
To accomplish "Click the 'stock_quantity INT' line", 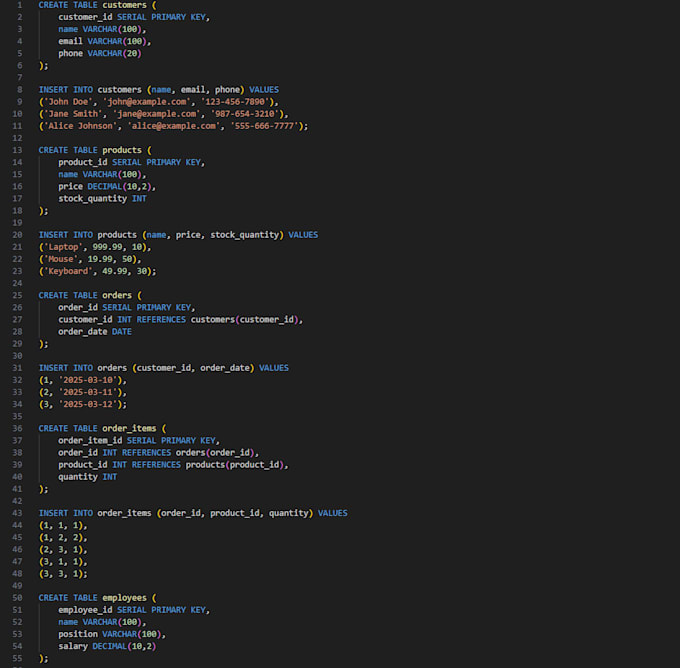I will [102, 199].
